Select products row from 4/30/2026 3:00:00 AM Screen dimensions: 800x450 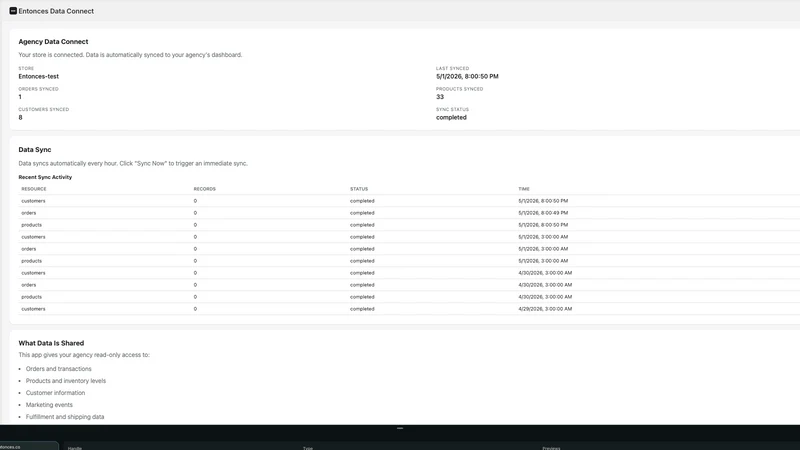point(409,297)
